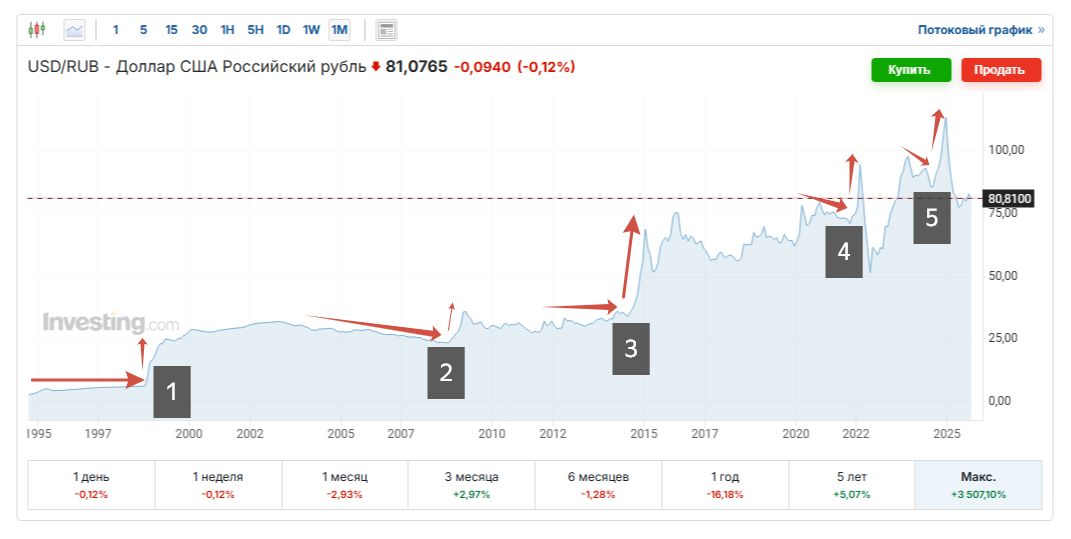Select the 1W timeframe
Screen dimensions: 1071x539
tap(311, 30)
